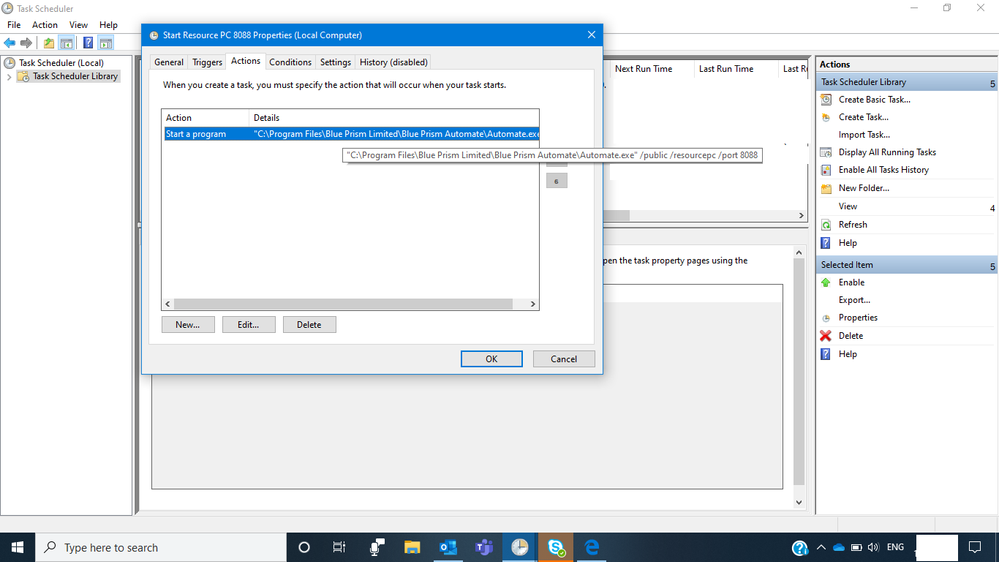999x562 pixels.
Task: Select Task Scheduler (Local) tree root
Action: tap(61, 62)
